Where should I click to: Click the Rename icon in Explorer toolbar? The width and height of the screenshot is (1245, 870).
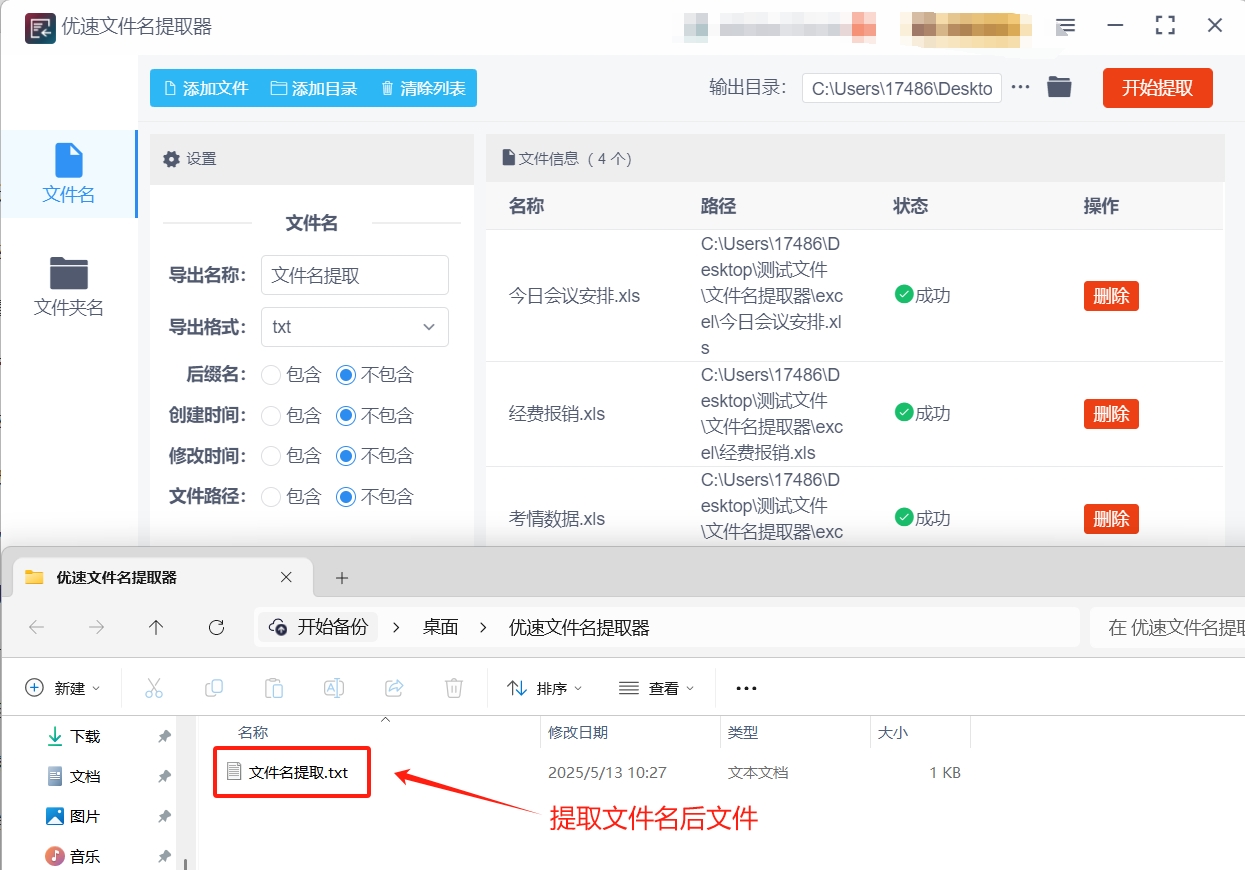(334, 688)
